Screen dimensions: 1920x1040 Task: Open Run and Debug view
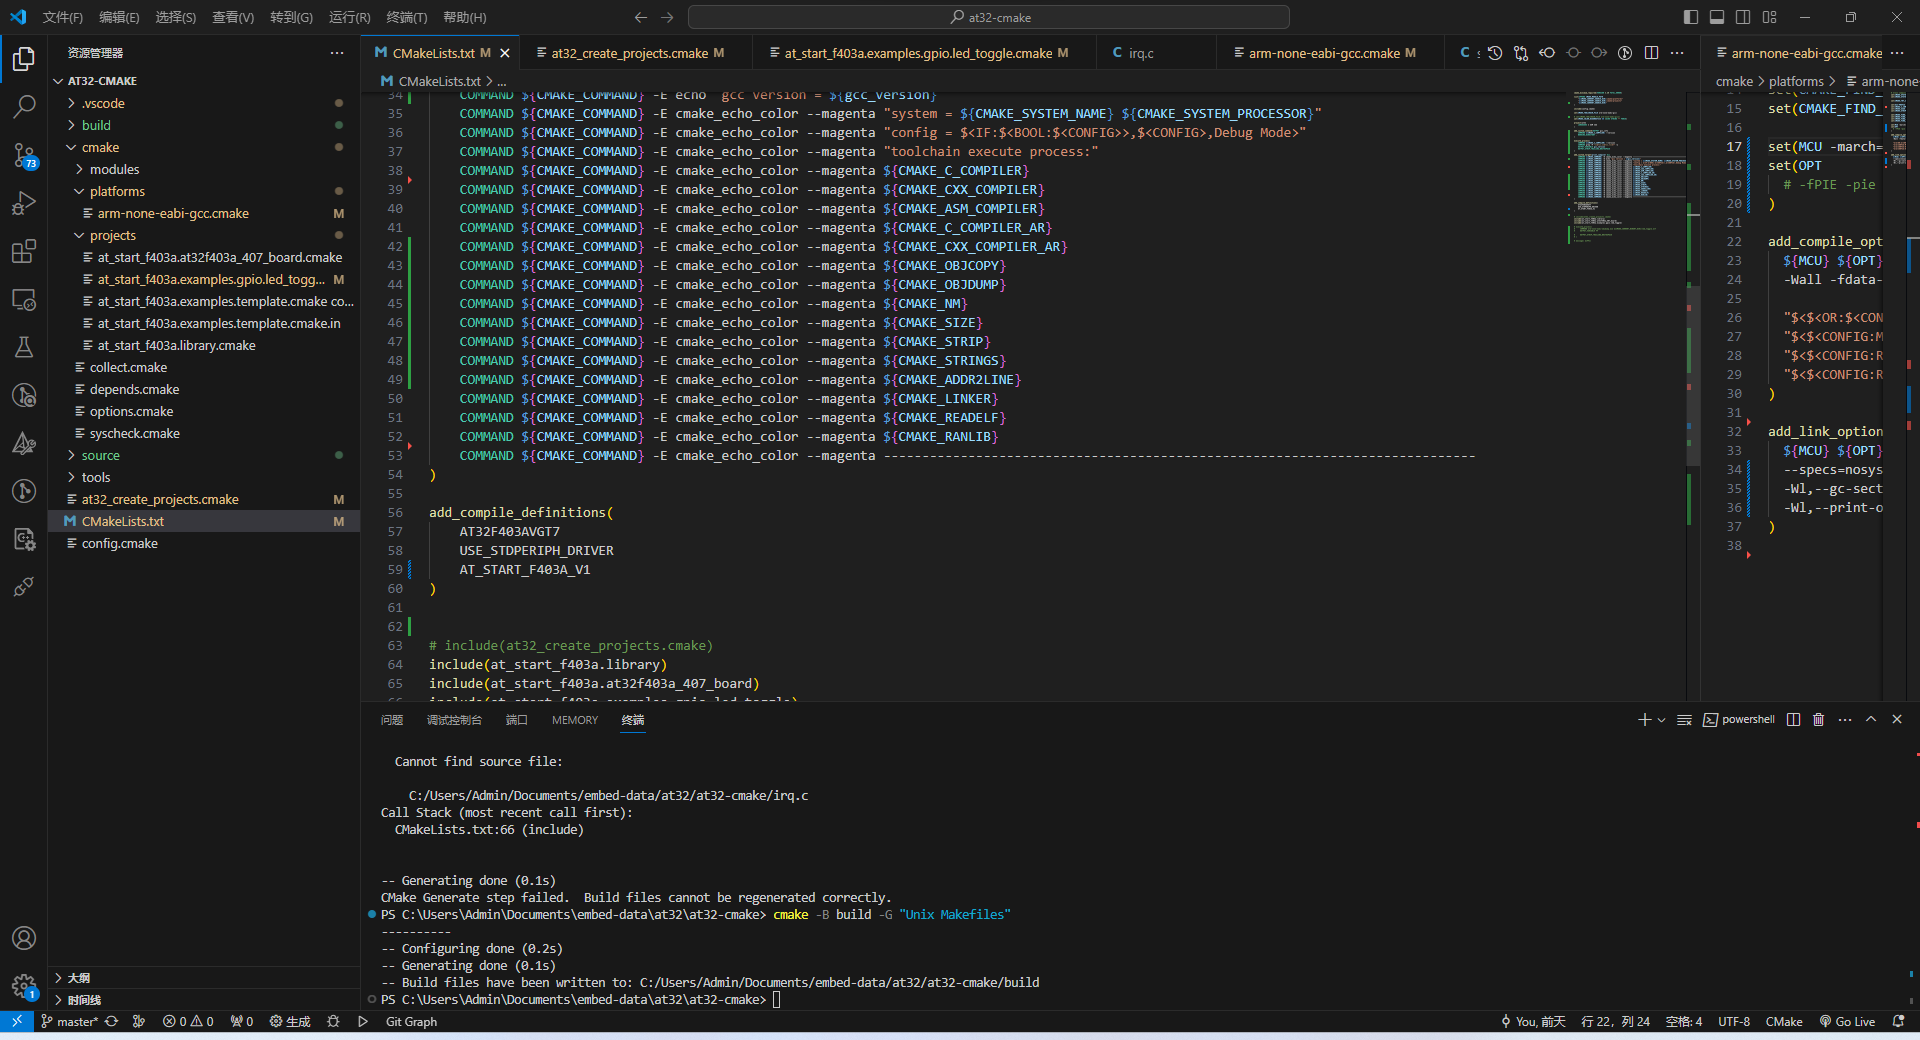[x=24, y=203]
